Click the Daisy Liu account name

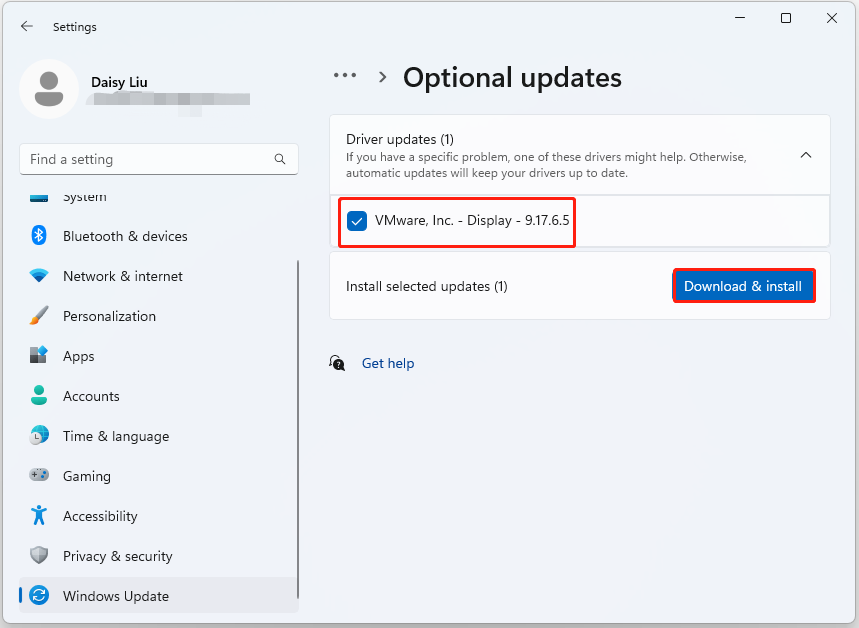tap(119, 82)
